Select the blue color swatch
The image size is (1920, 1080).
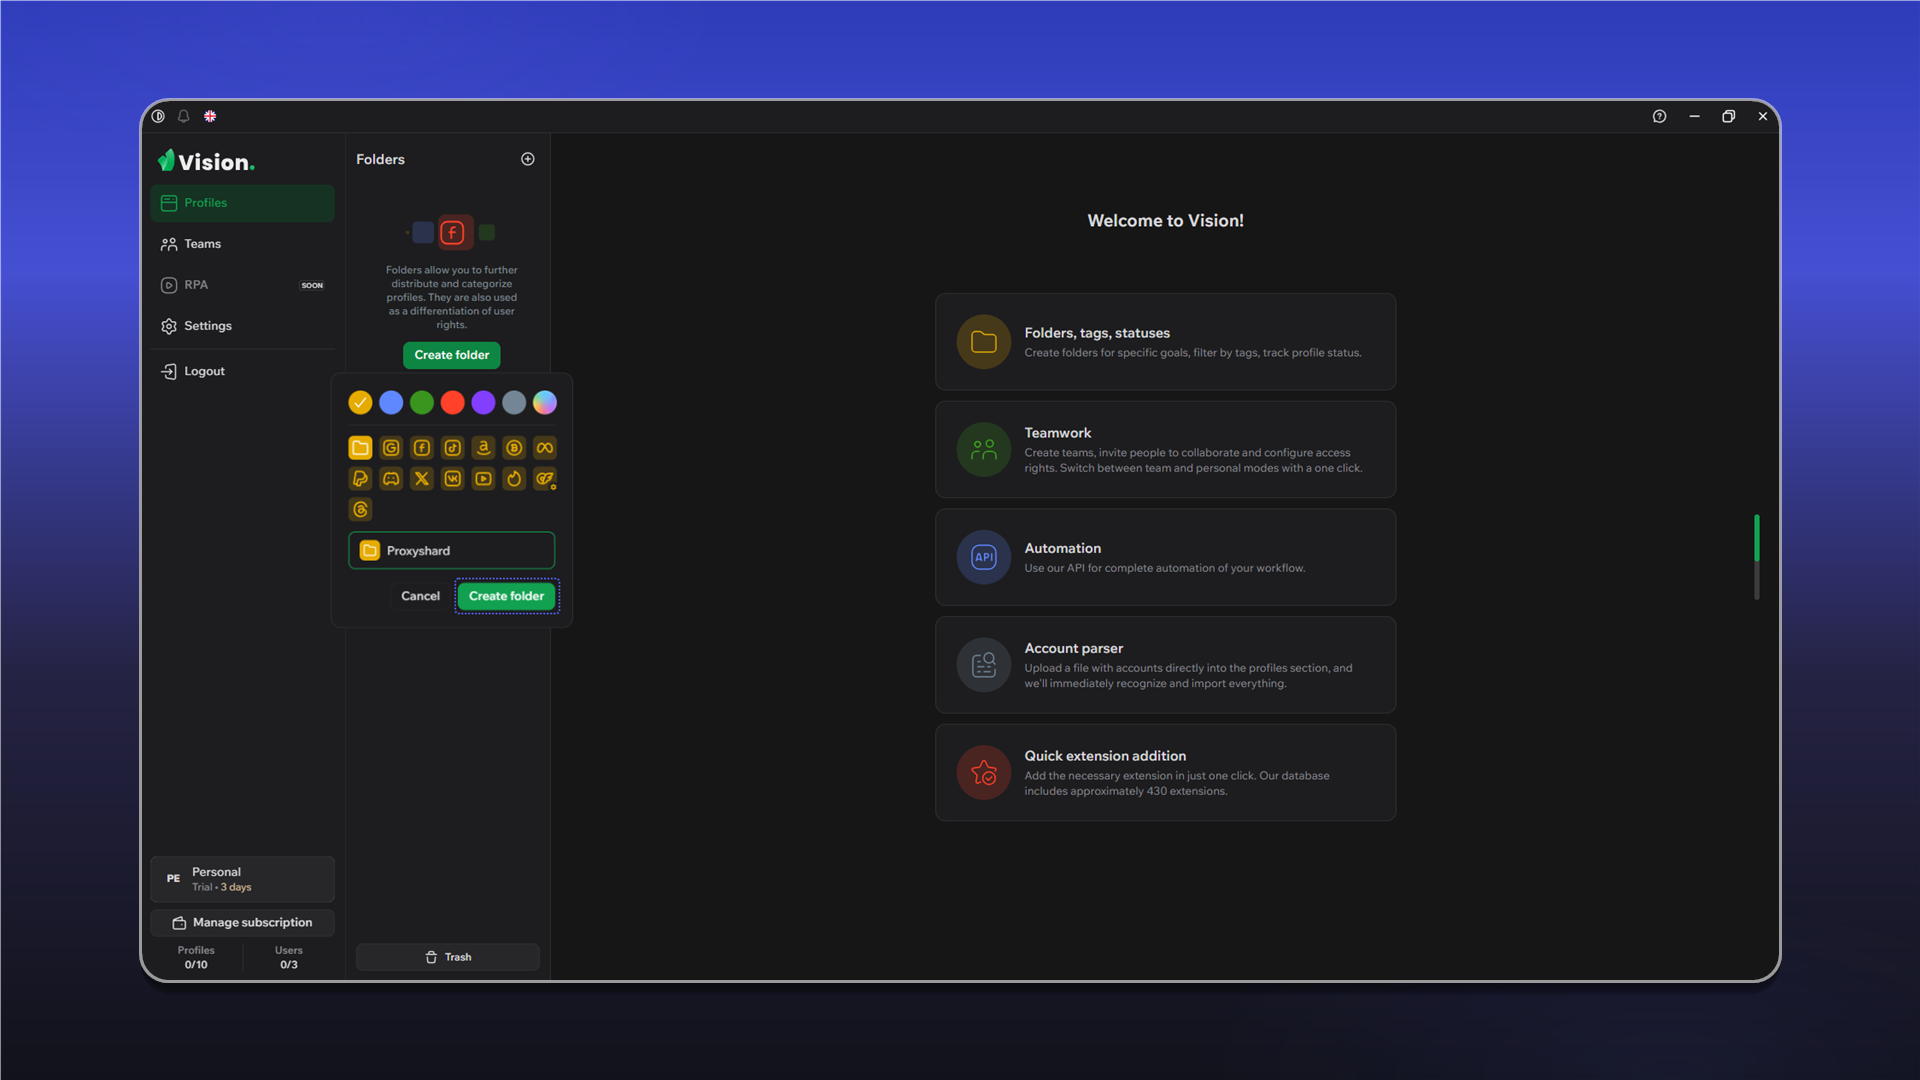pyautogui.click(x=391, y=402)
